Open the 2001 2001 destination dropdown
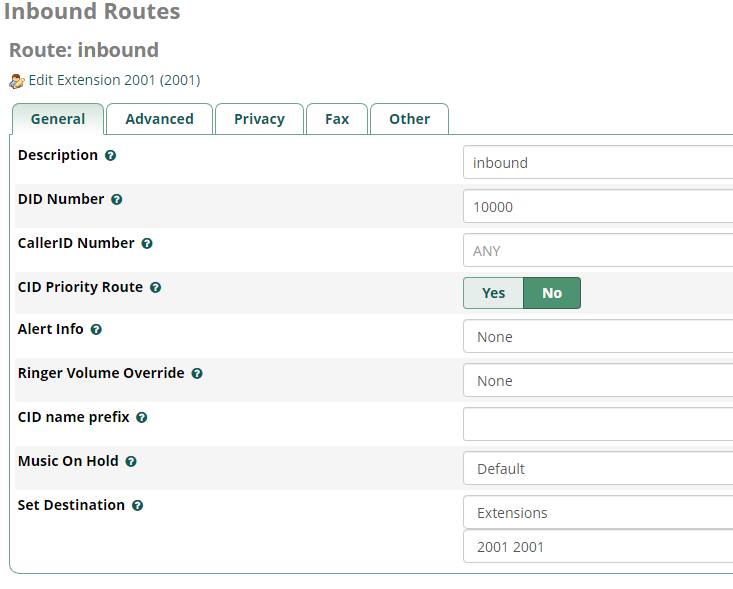 coord(598,546)
